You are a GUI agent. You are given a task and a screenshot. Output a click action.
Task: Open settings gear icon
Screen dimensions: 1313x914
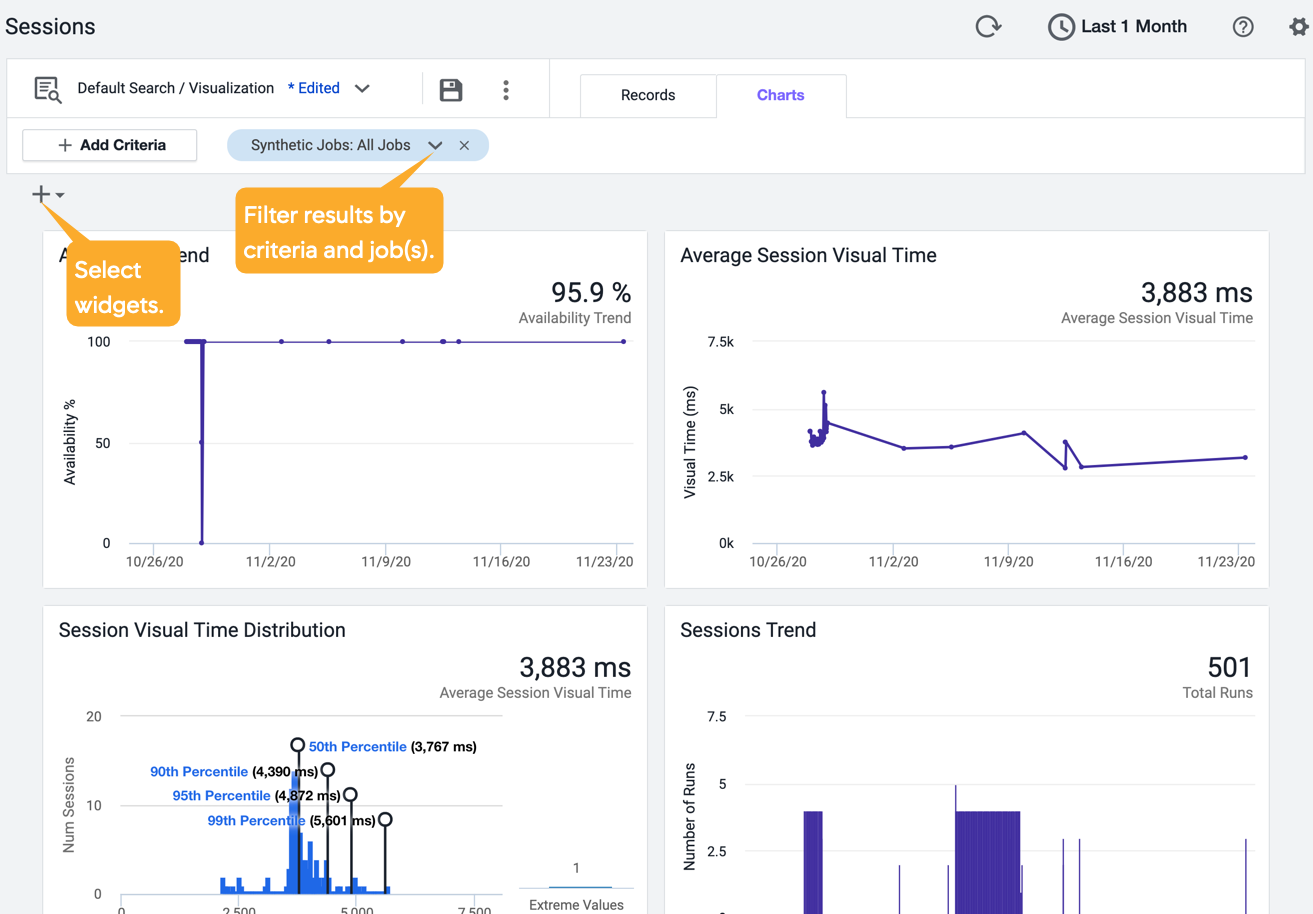point(1299,27)
